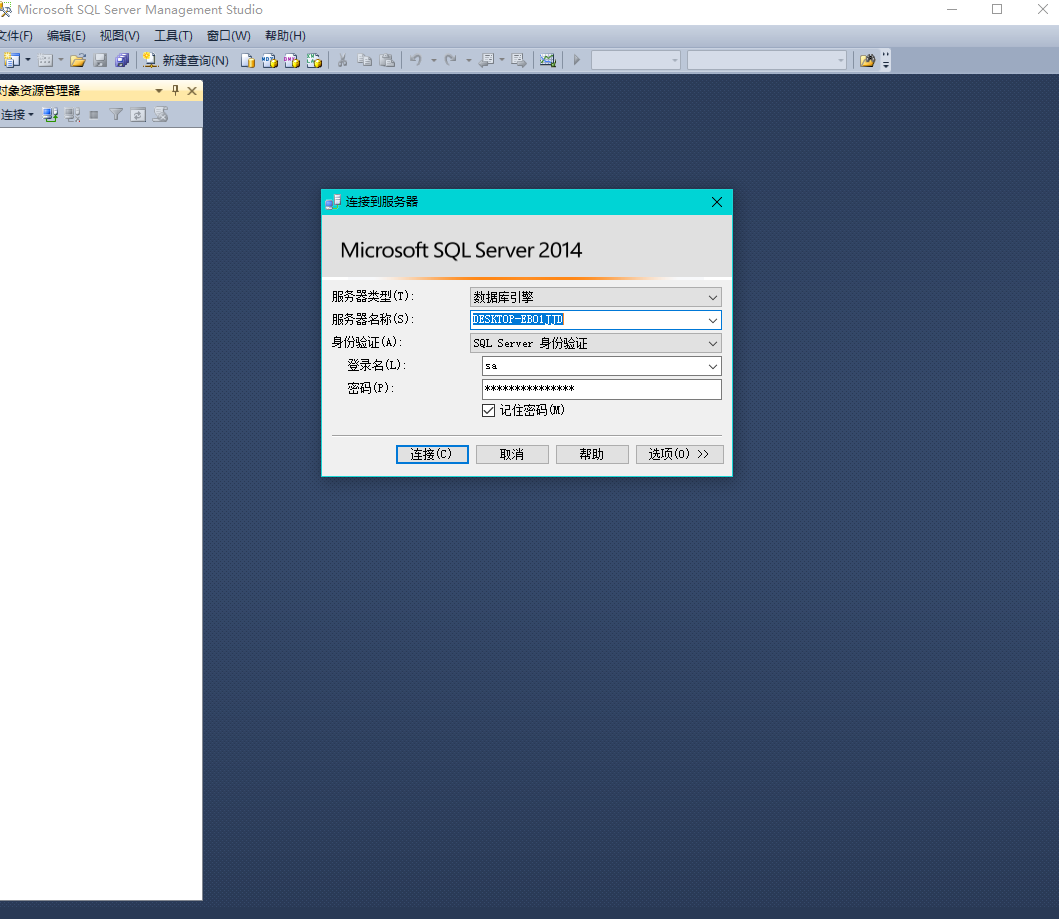The height and width of the screenshot is (919, 1059).
Task: Open the toolbar overflow options arrow
Action: (885, 60)
